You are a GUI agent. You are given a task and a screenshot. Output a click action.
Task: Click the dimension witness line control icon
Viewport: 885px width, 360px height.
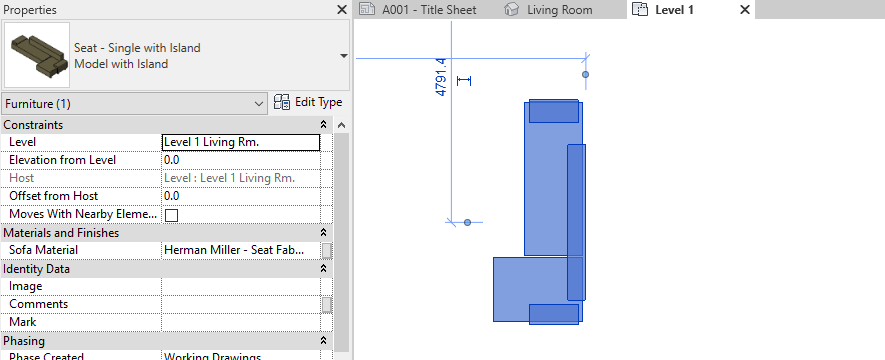coord(464,81)
